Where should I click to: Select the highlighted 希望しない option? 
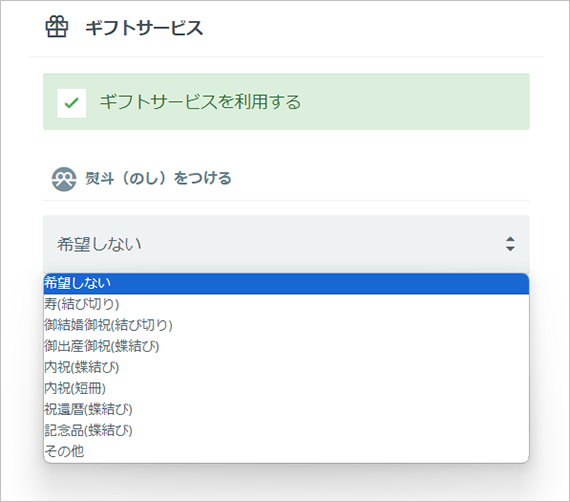coord(286,283)
